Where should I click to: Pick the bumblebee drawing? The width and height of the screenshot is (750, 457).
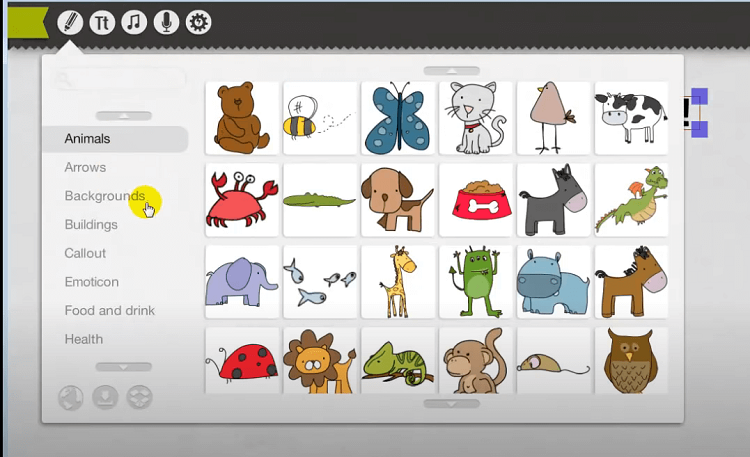(x=320, y=118)
